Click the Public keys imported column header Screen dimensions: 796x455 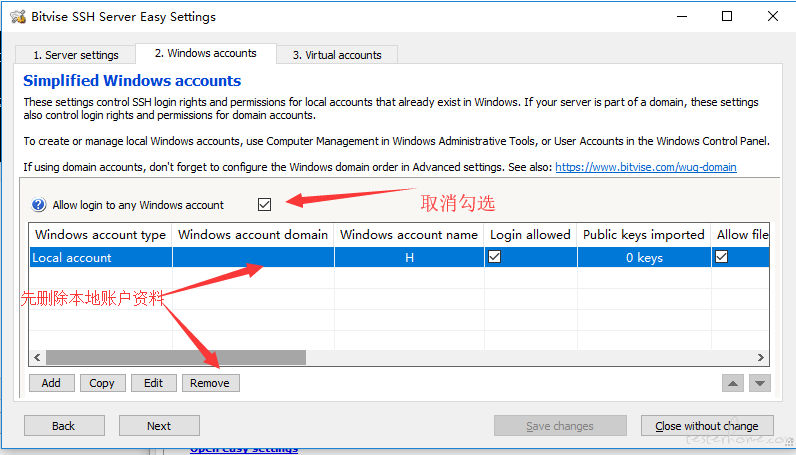(644, 235)
